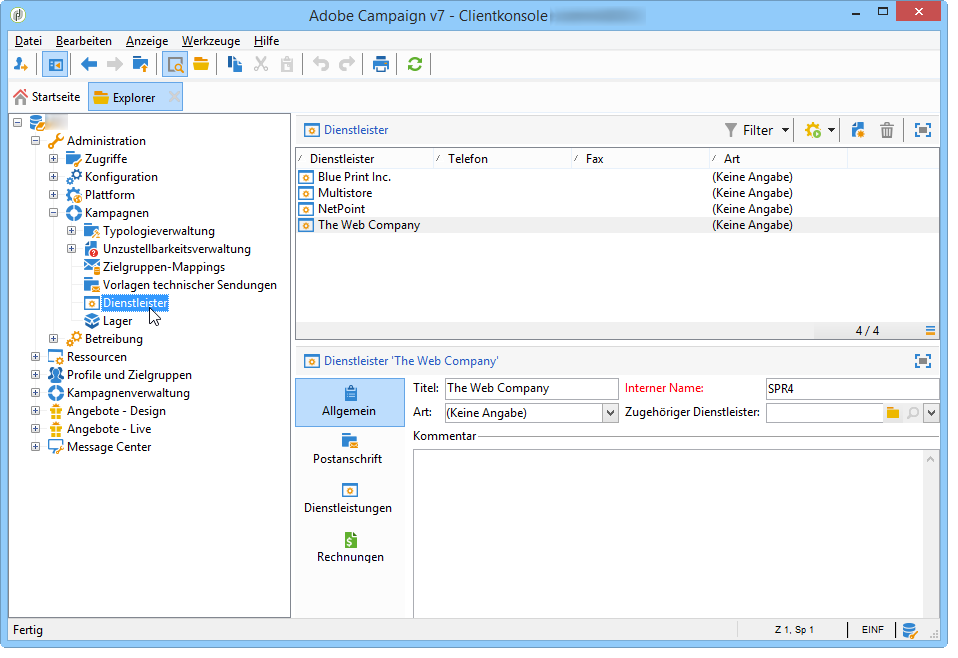Select the Dienstleistungen section
This screenshot has width=958, height=658.
[348, 499]
